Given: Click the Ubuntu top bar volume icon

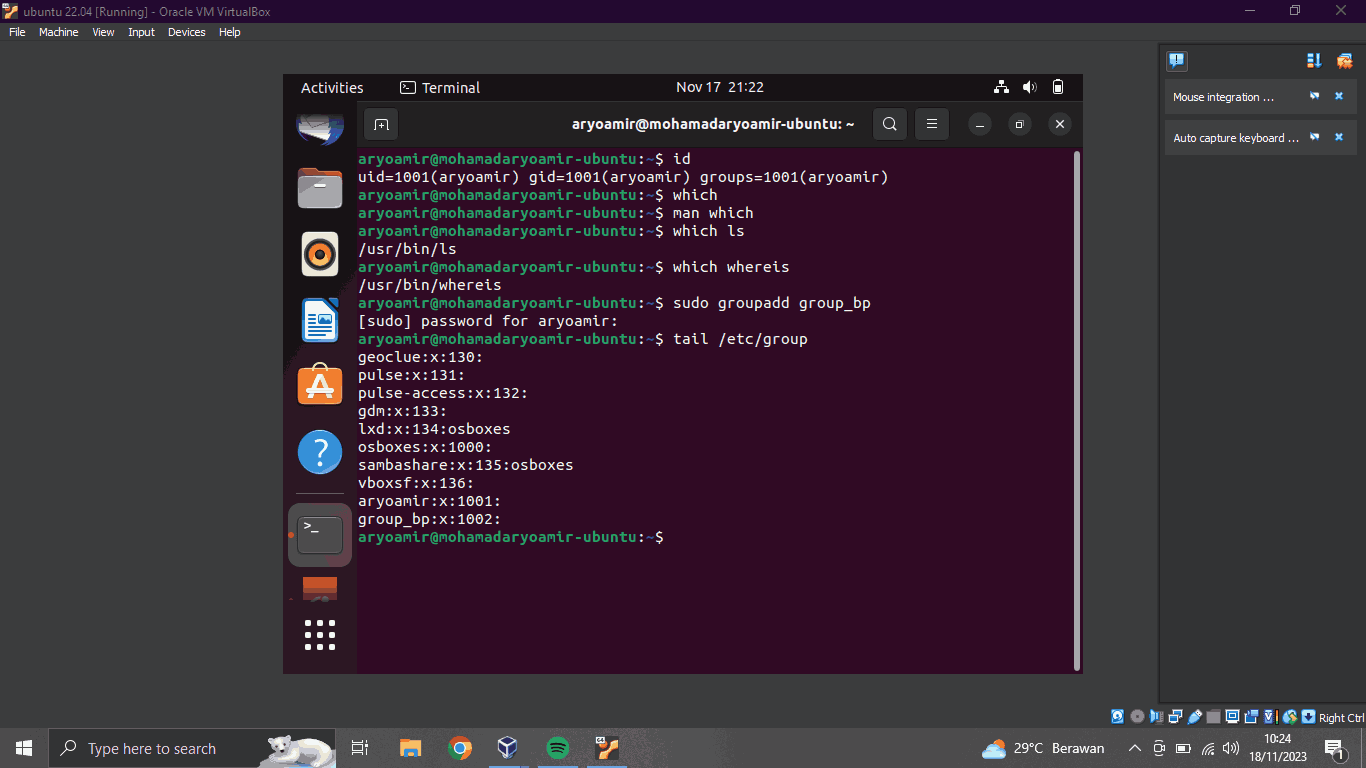Looking at the screenshot, I should click(x=1030, y=87).
